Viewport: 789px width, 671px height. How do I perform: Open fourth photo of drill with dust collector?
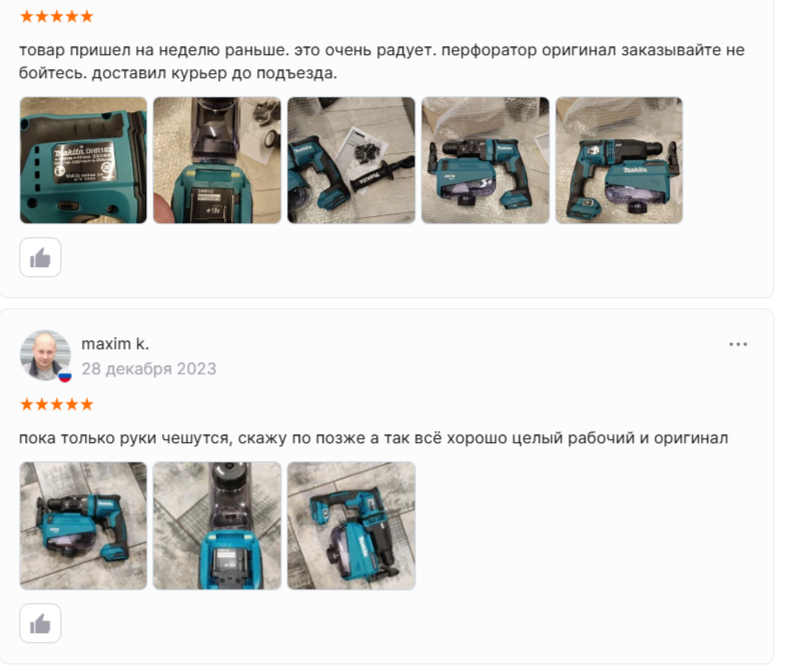[485, 160]
